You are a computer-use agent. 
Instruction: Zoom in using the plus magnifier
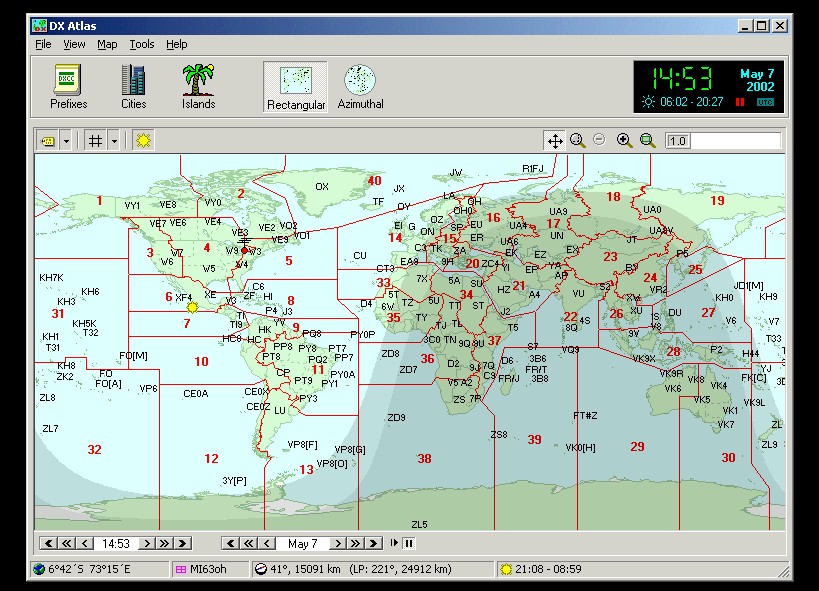coord(625,141)
